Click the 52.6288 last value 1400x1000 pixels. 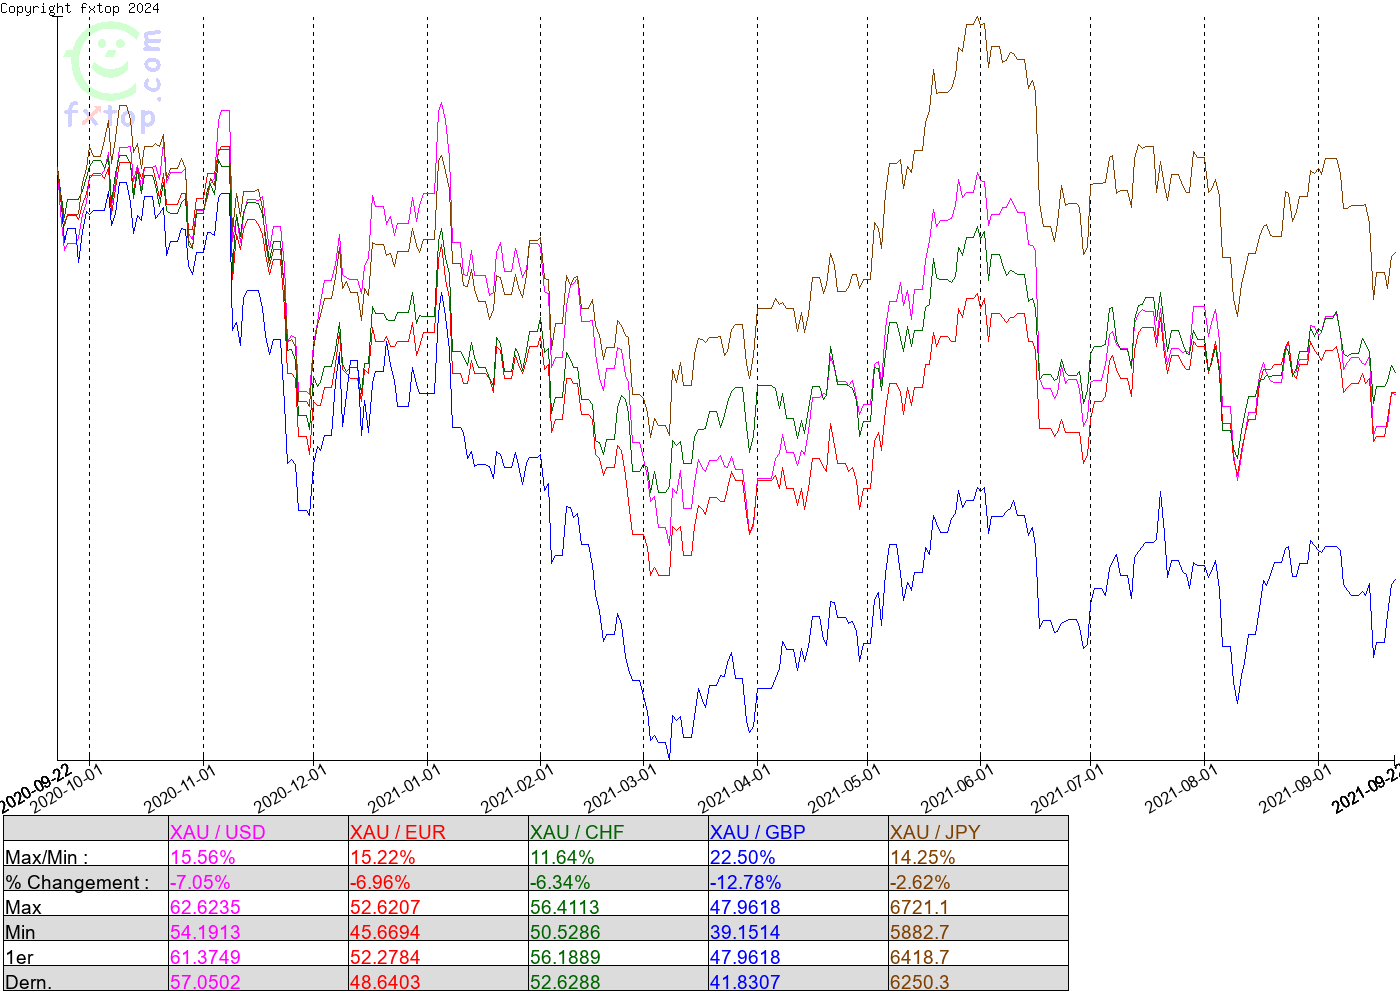pos(565,982)
